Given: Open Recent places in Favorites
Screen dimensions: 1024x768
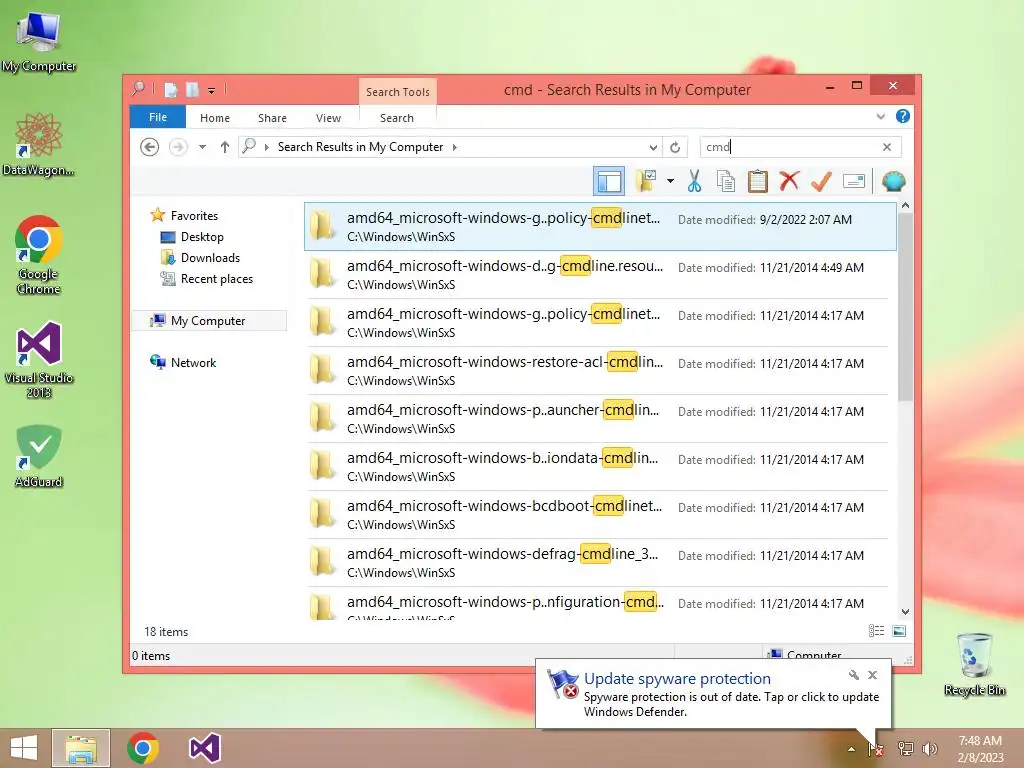Looking at the screenshot, I should coord(217,279).
